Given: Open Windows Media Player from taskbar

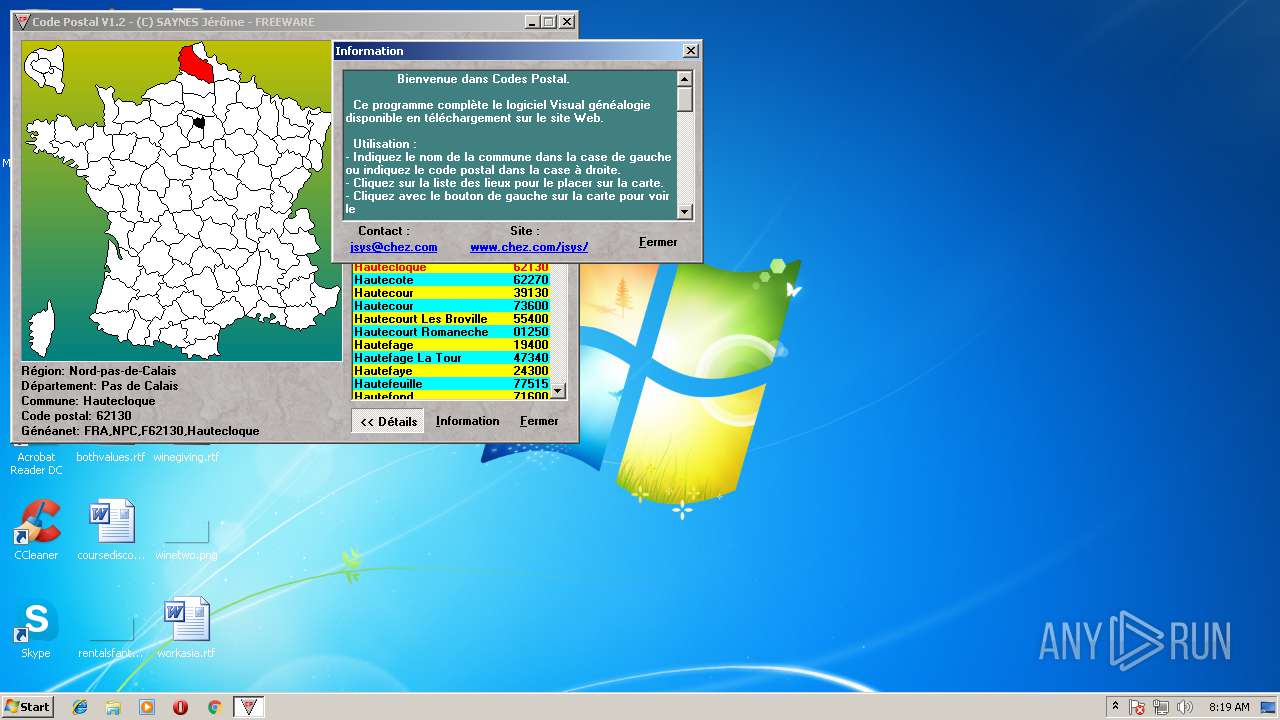Looking at the screenshot, I should pos(147,707).
